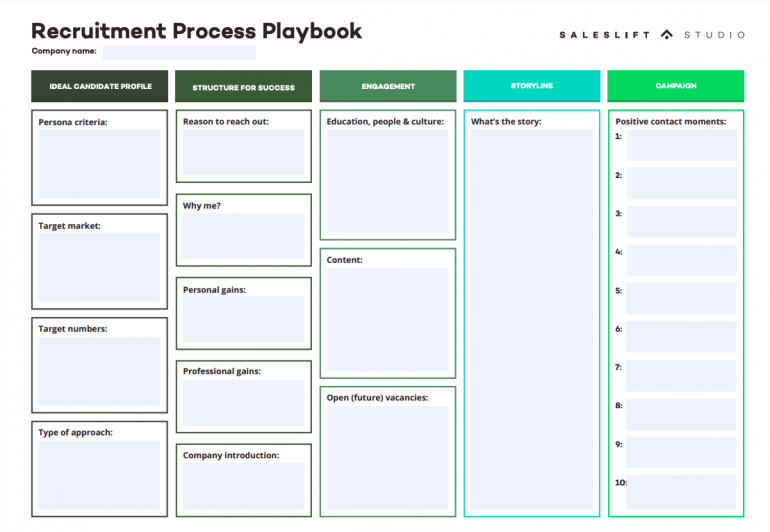Click the What's the story text area

[x=532, y=319]
